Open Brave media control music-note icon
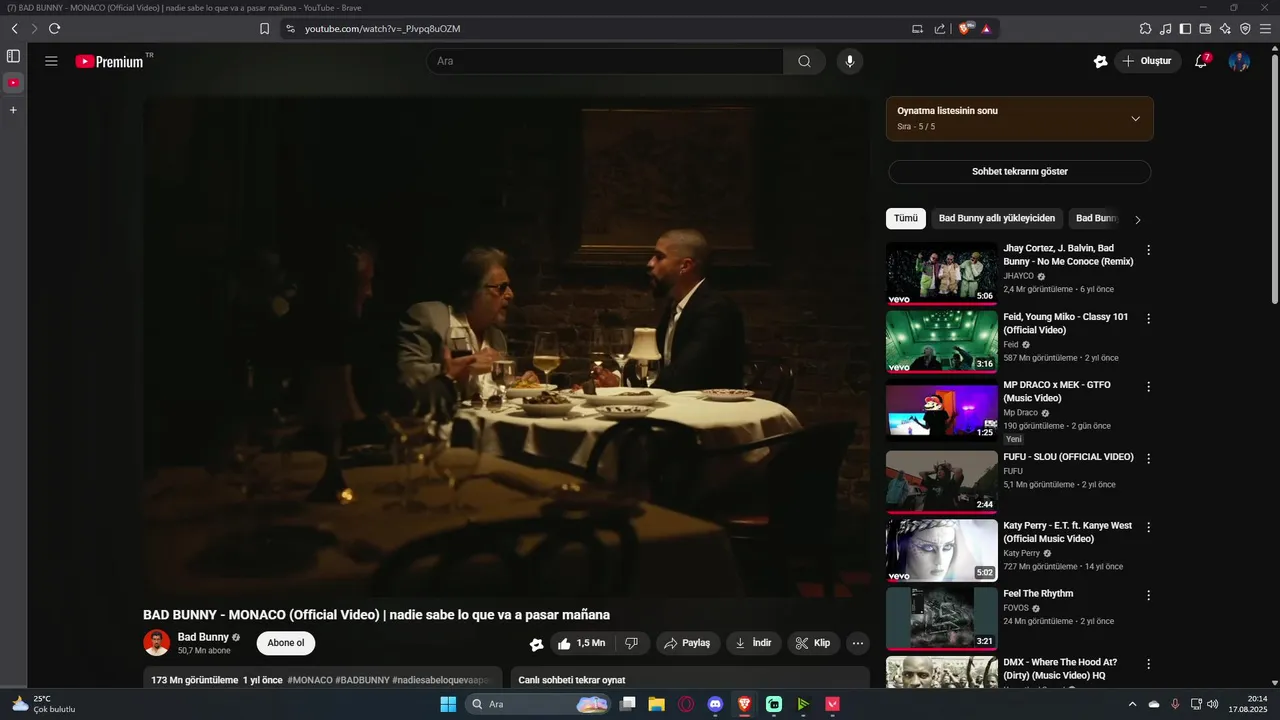1280x720 pixels. [x=1166, y=29]
